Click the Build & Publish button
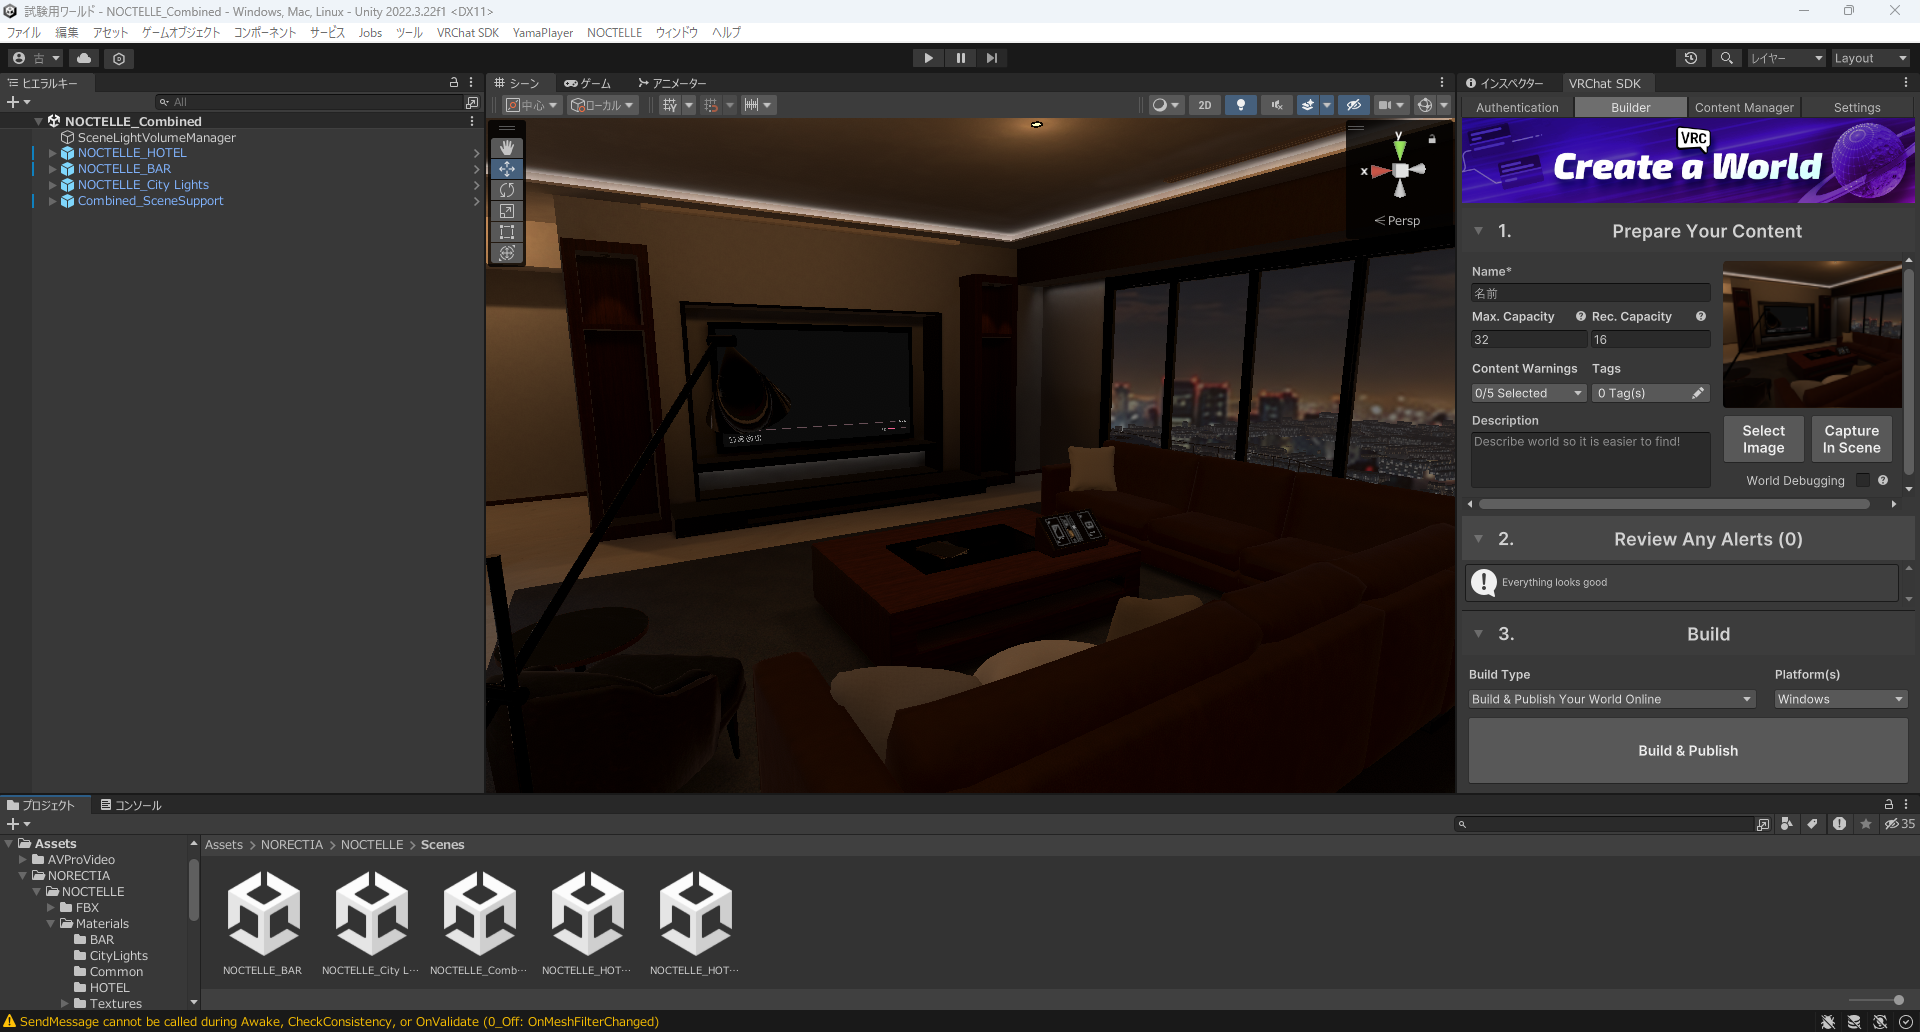The width and height of the screenshot is (1920, 1032). tap(1688, 750)
